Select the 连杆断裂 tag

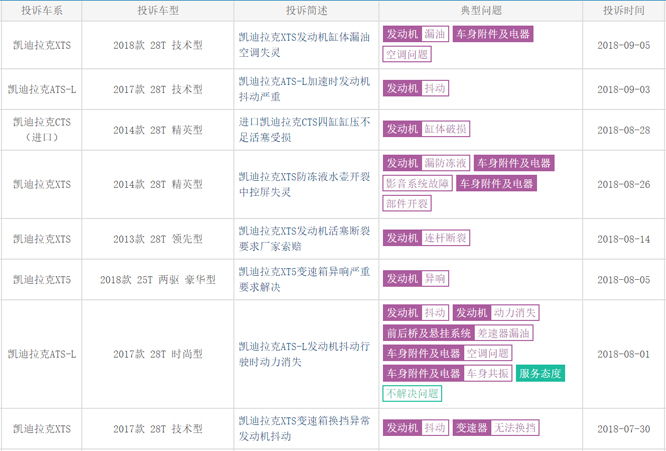pyautogui.click(x=445, y=238)
